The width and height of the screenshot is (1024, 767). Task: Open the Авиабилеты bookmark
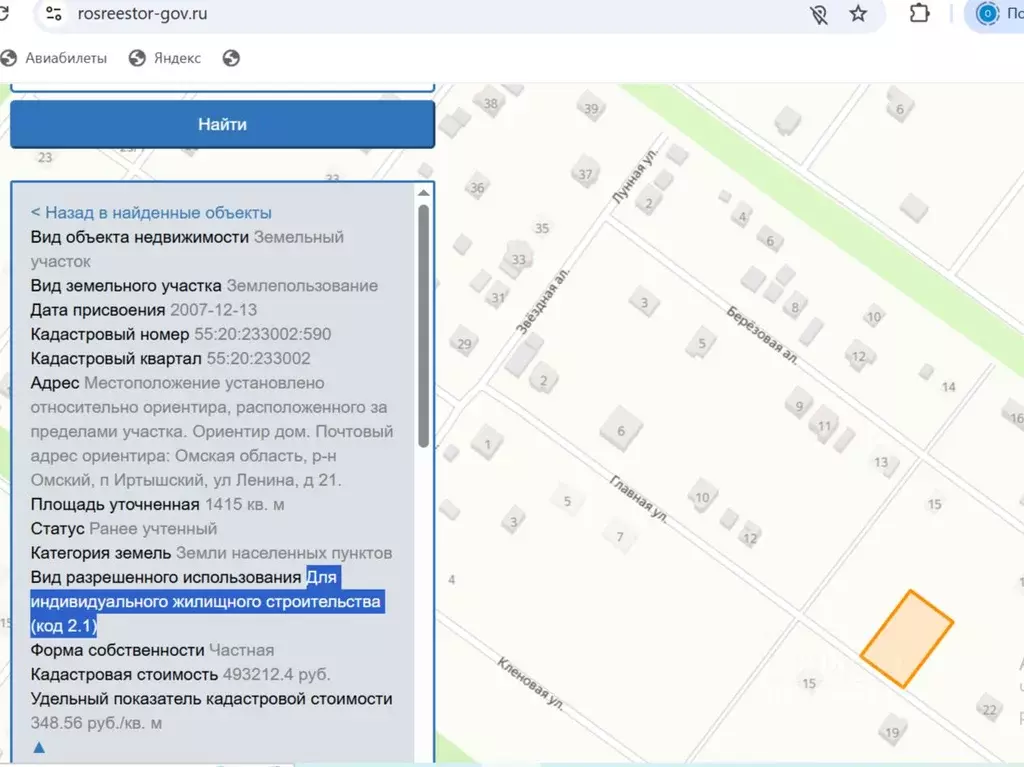[x=55, y=58]
